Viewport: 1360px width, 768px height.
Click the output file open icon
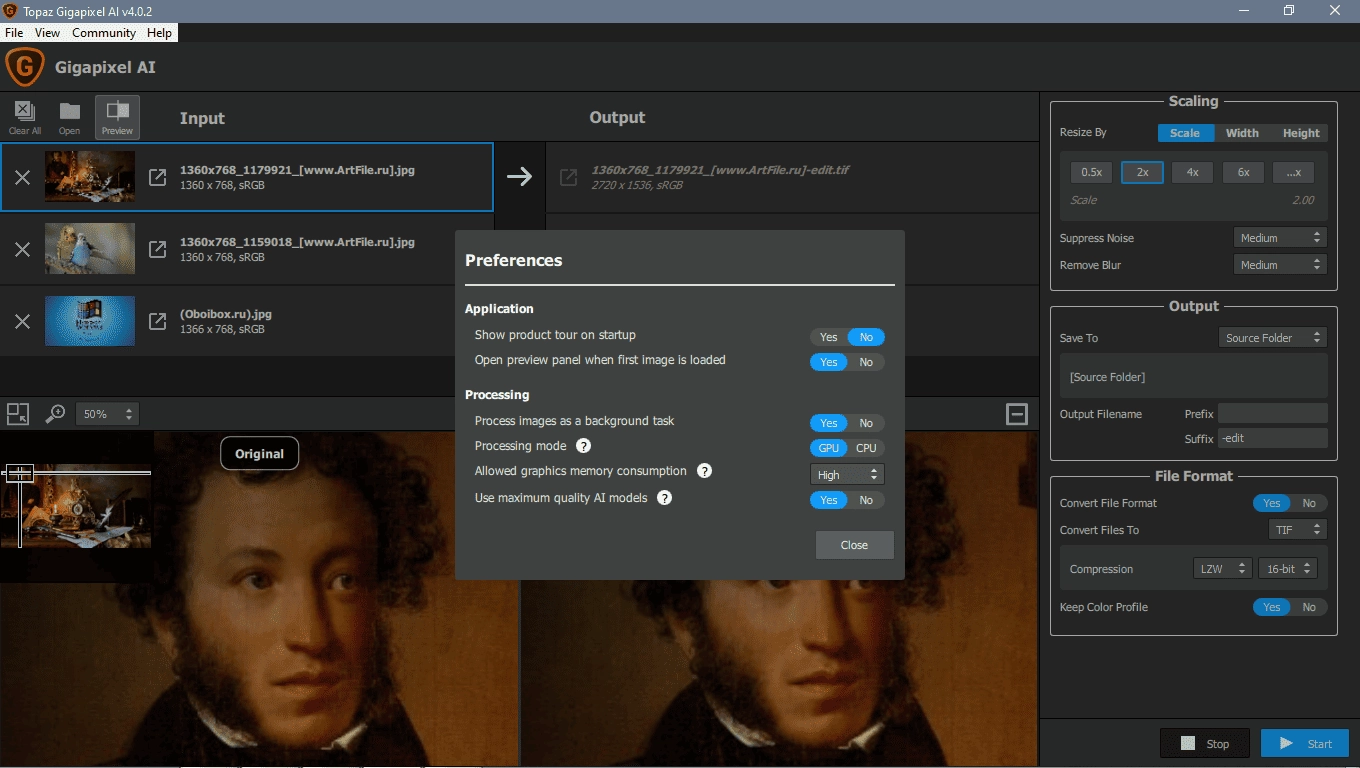tap(568, 177)
